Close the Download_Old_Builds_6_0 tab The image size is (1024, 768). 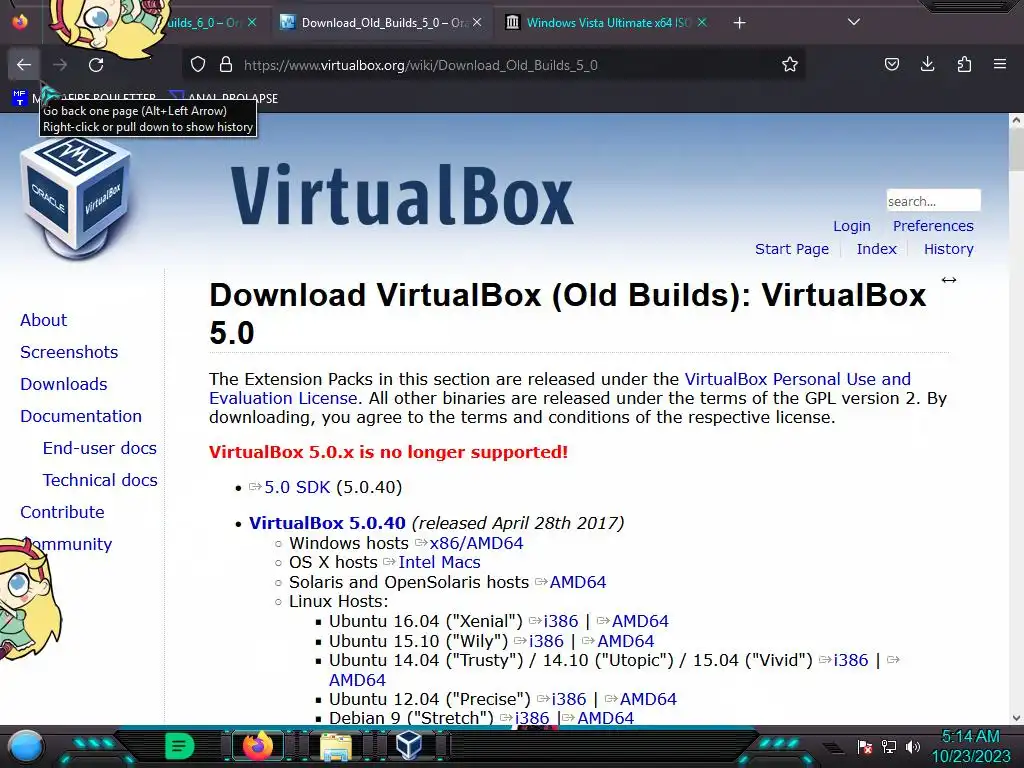252,23
